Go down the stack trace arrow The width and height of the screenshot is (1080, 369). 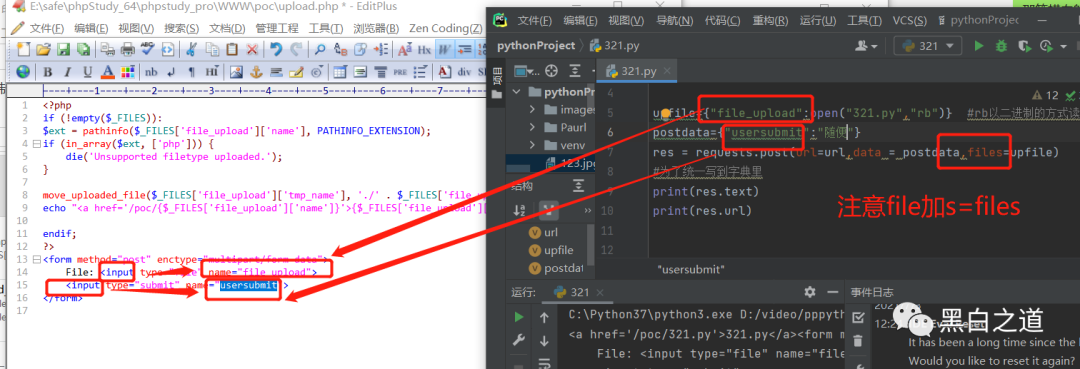tap(544, 341)
